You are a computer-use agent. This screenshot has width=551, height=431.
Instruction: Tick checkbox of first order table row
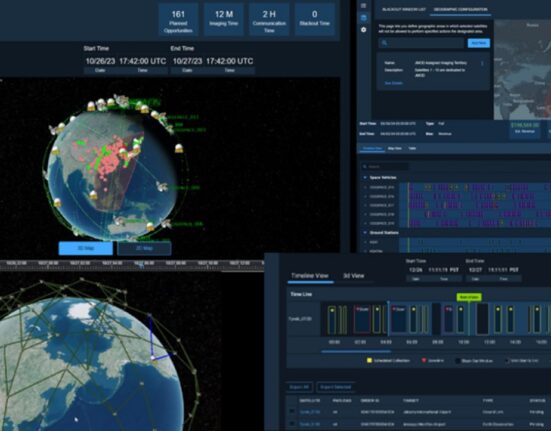[292, 411]
